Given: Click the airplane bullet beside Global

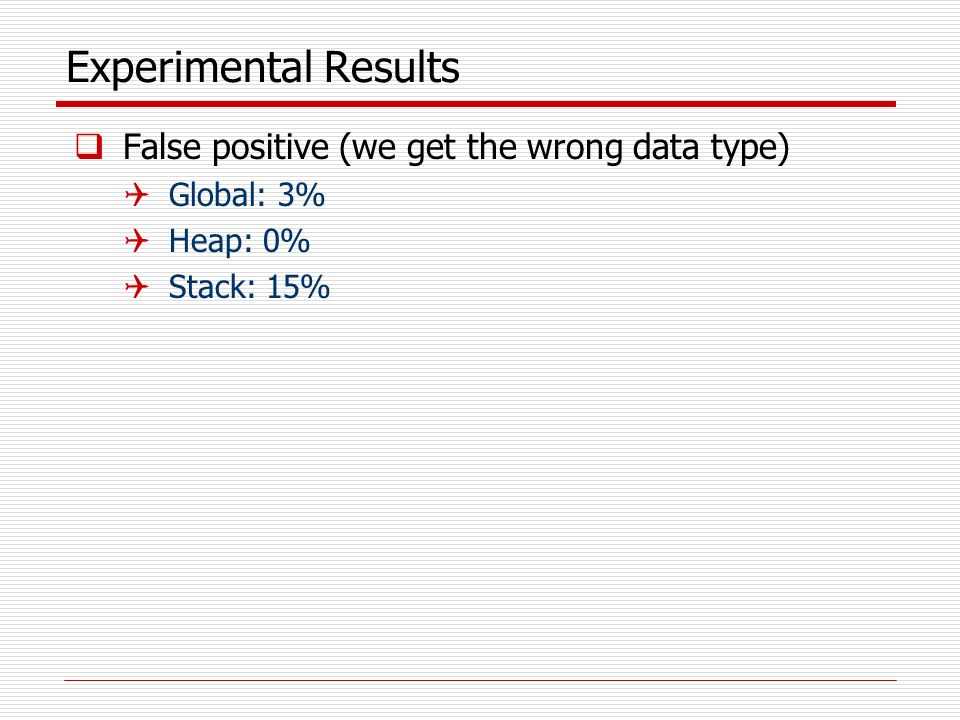Looking at the screenshot, I should (x=137, y=195).
